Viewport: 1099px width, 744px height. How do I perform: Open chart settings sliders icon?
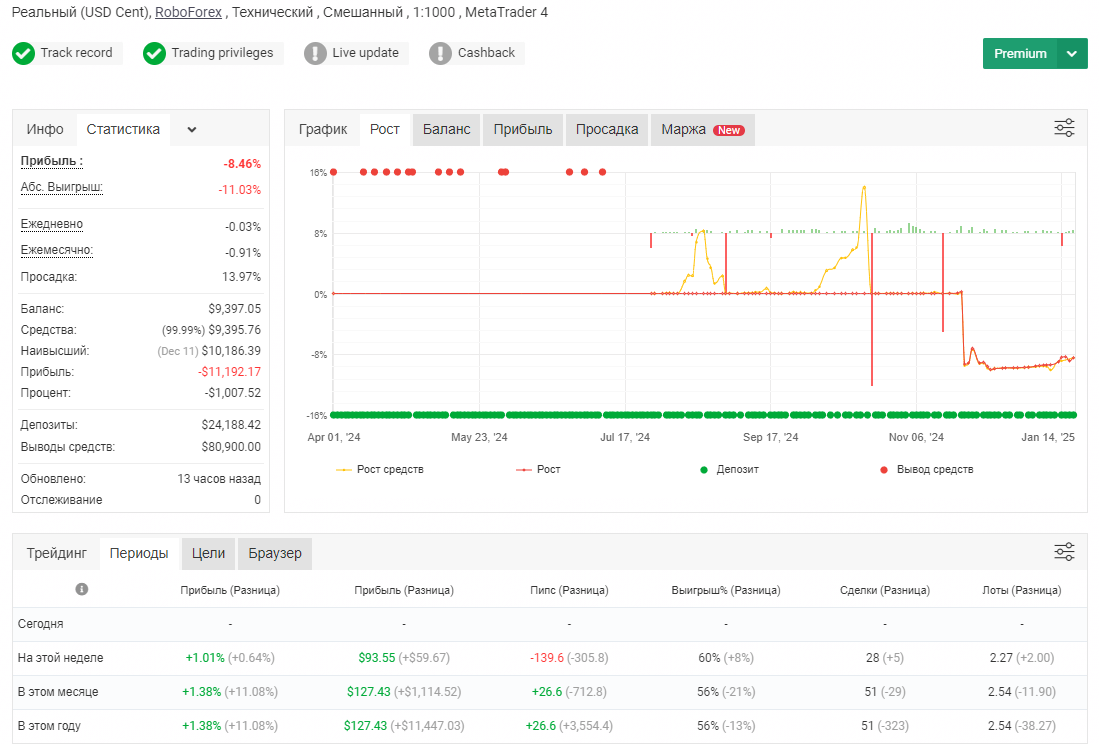[x=1064, y=128]
